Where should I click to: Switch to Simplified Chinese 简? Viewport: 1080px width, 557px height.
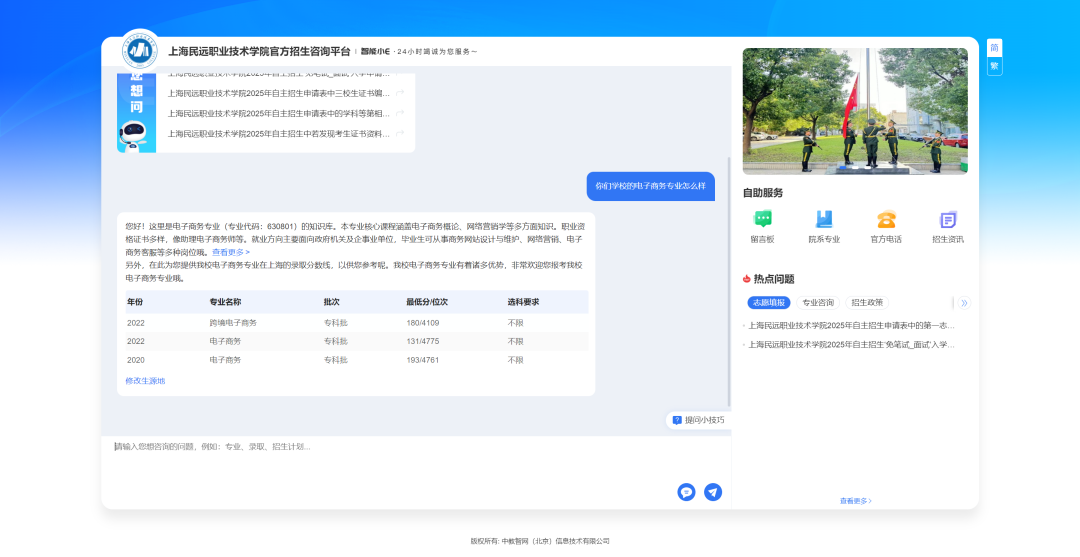(x=994, y=48)
